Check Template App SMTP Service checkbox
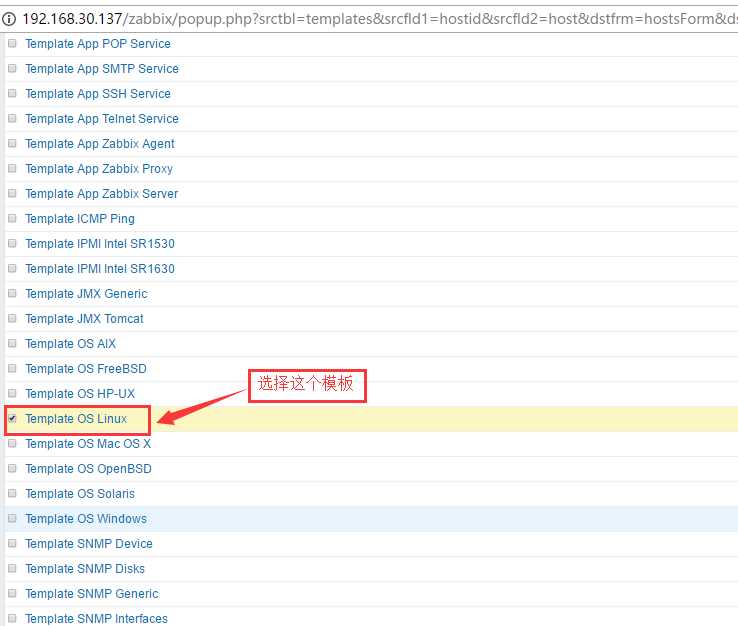The image size is (738, 626). [12, 68]
